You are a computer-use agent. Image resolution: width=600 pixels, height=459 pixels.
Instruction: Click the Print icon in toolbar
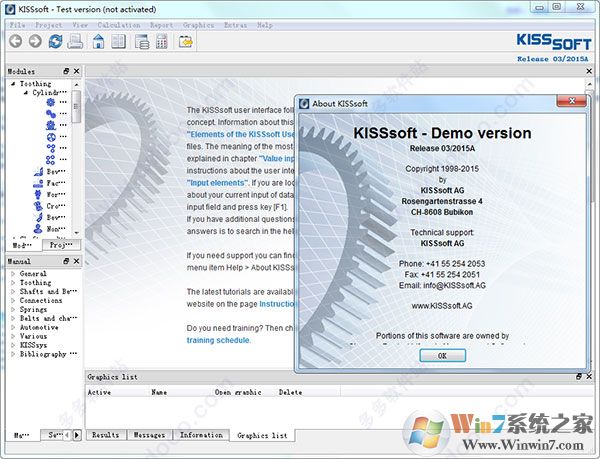(x=74, y=41)
